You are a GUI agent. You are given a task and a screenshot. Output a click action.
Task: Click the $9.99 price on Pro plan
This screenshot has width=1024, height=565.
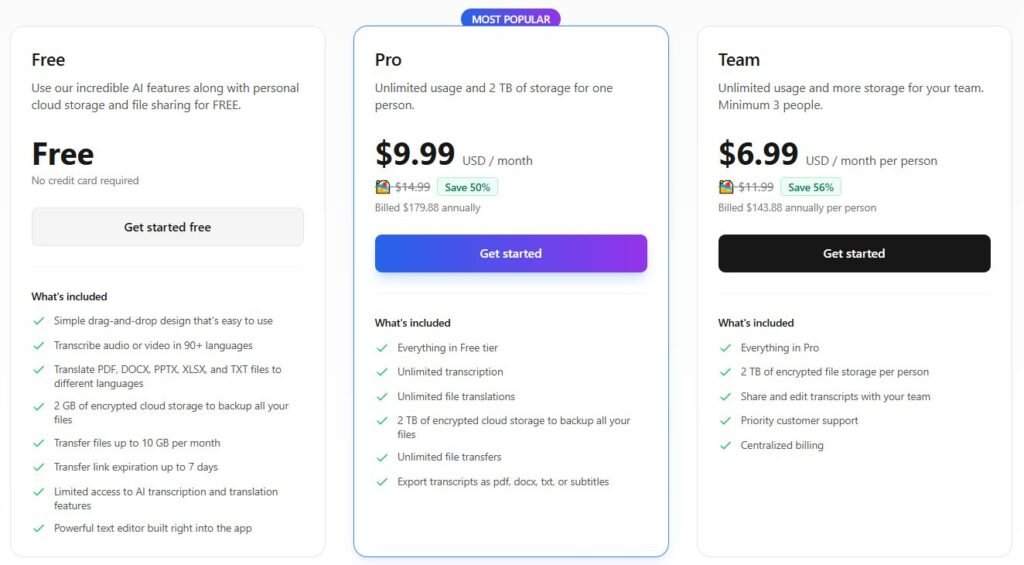(415, 154)
